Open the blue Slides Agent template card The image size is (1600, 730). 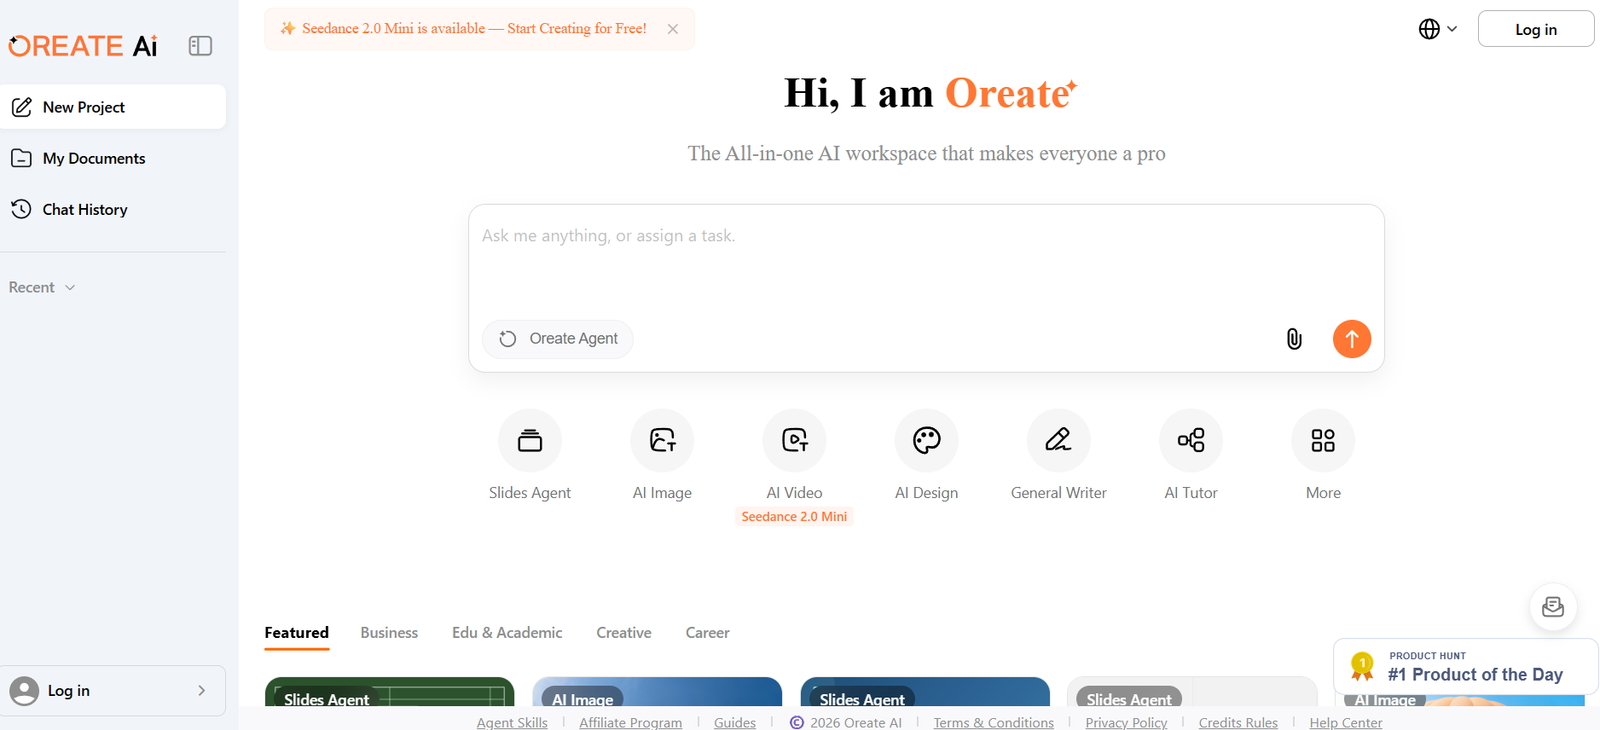[925, 692]
